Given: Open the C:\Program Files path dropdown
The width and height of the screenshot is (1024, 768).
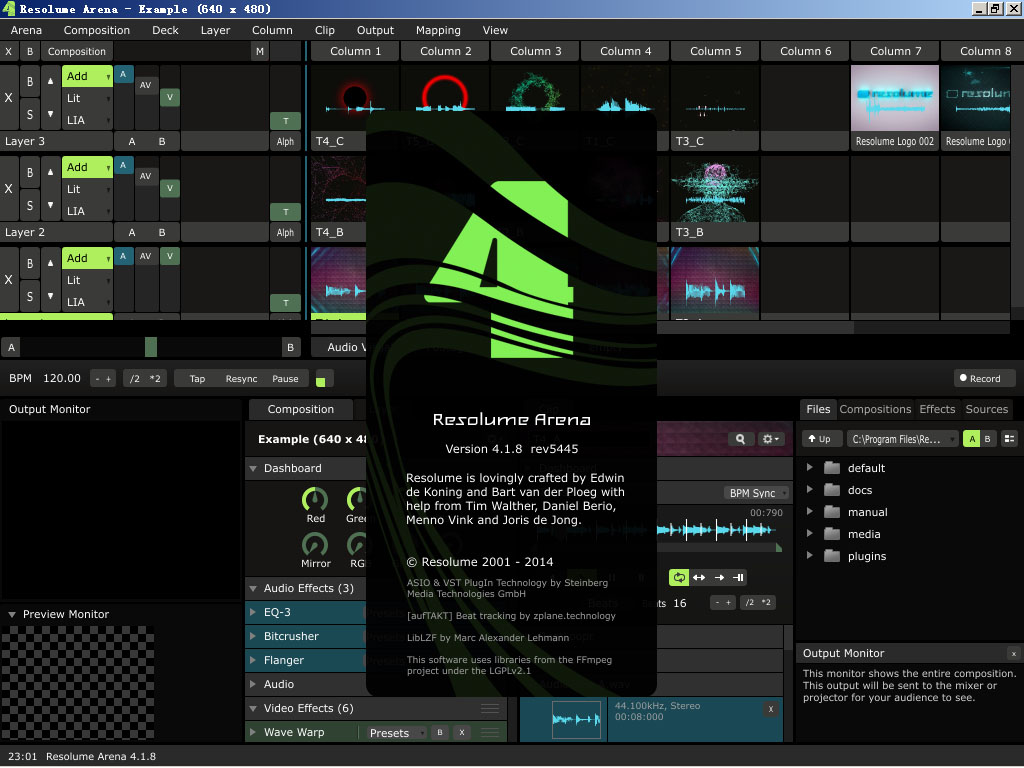Looking at the screenshot, I should point(902,439).
